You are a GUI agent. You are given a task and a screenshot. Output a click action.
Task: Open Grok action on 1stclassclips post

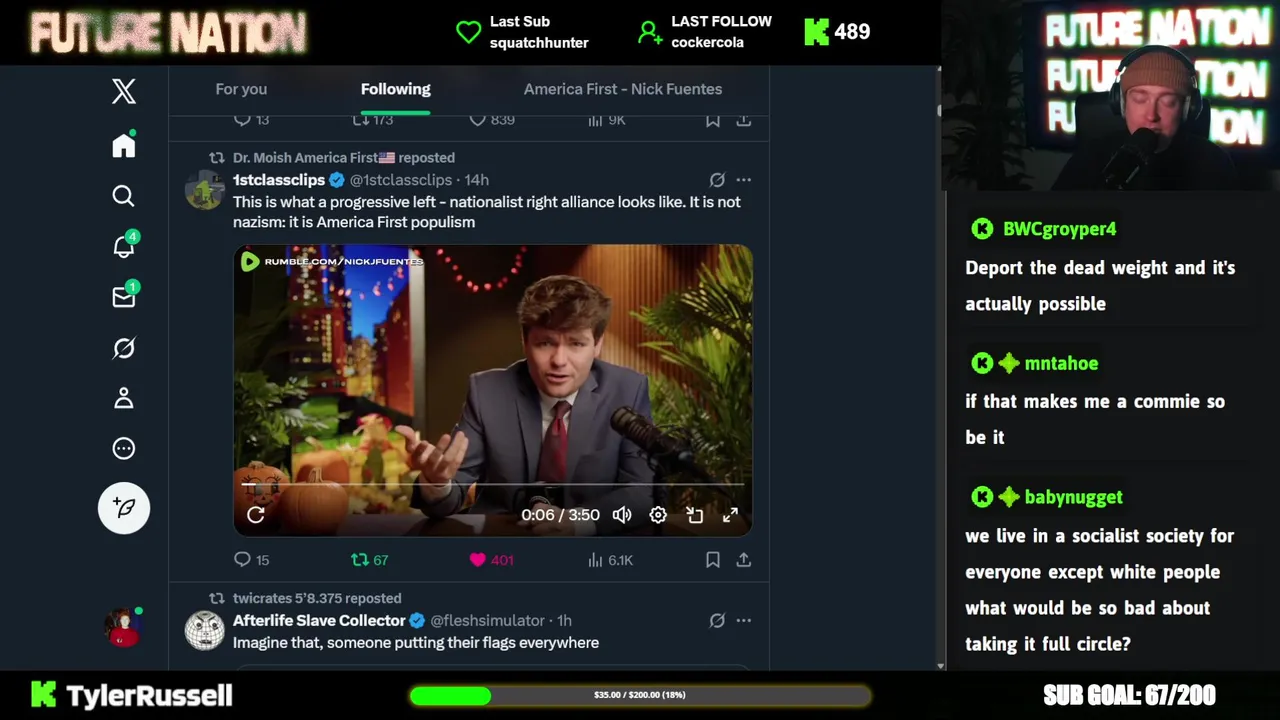tap(717, 180)
